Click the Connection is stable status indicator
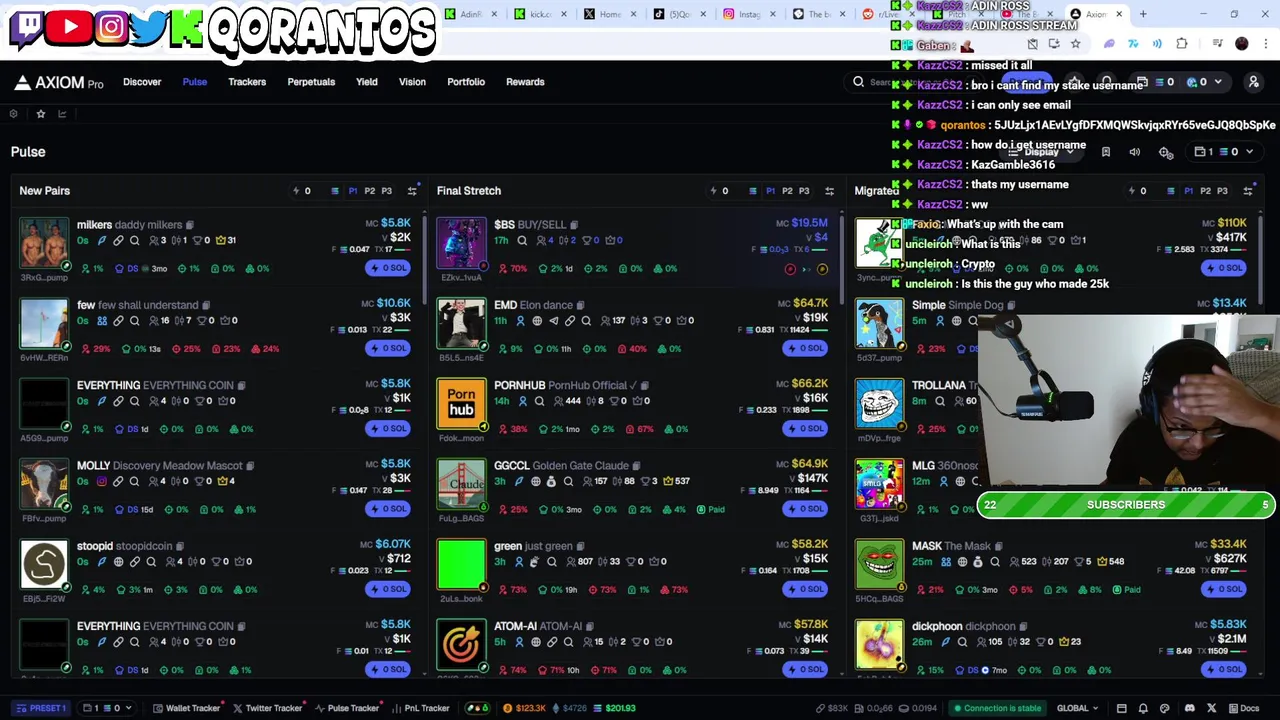Viewport: 1280px width, 720px height. pyautogui.click(x=997, y=708)
